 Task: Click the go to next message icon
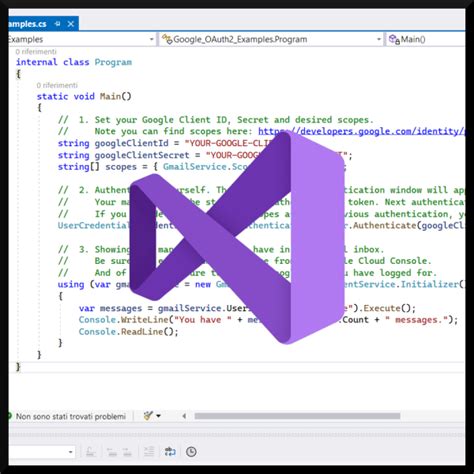[x=127, y=452]
